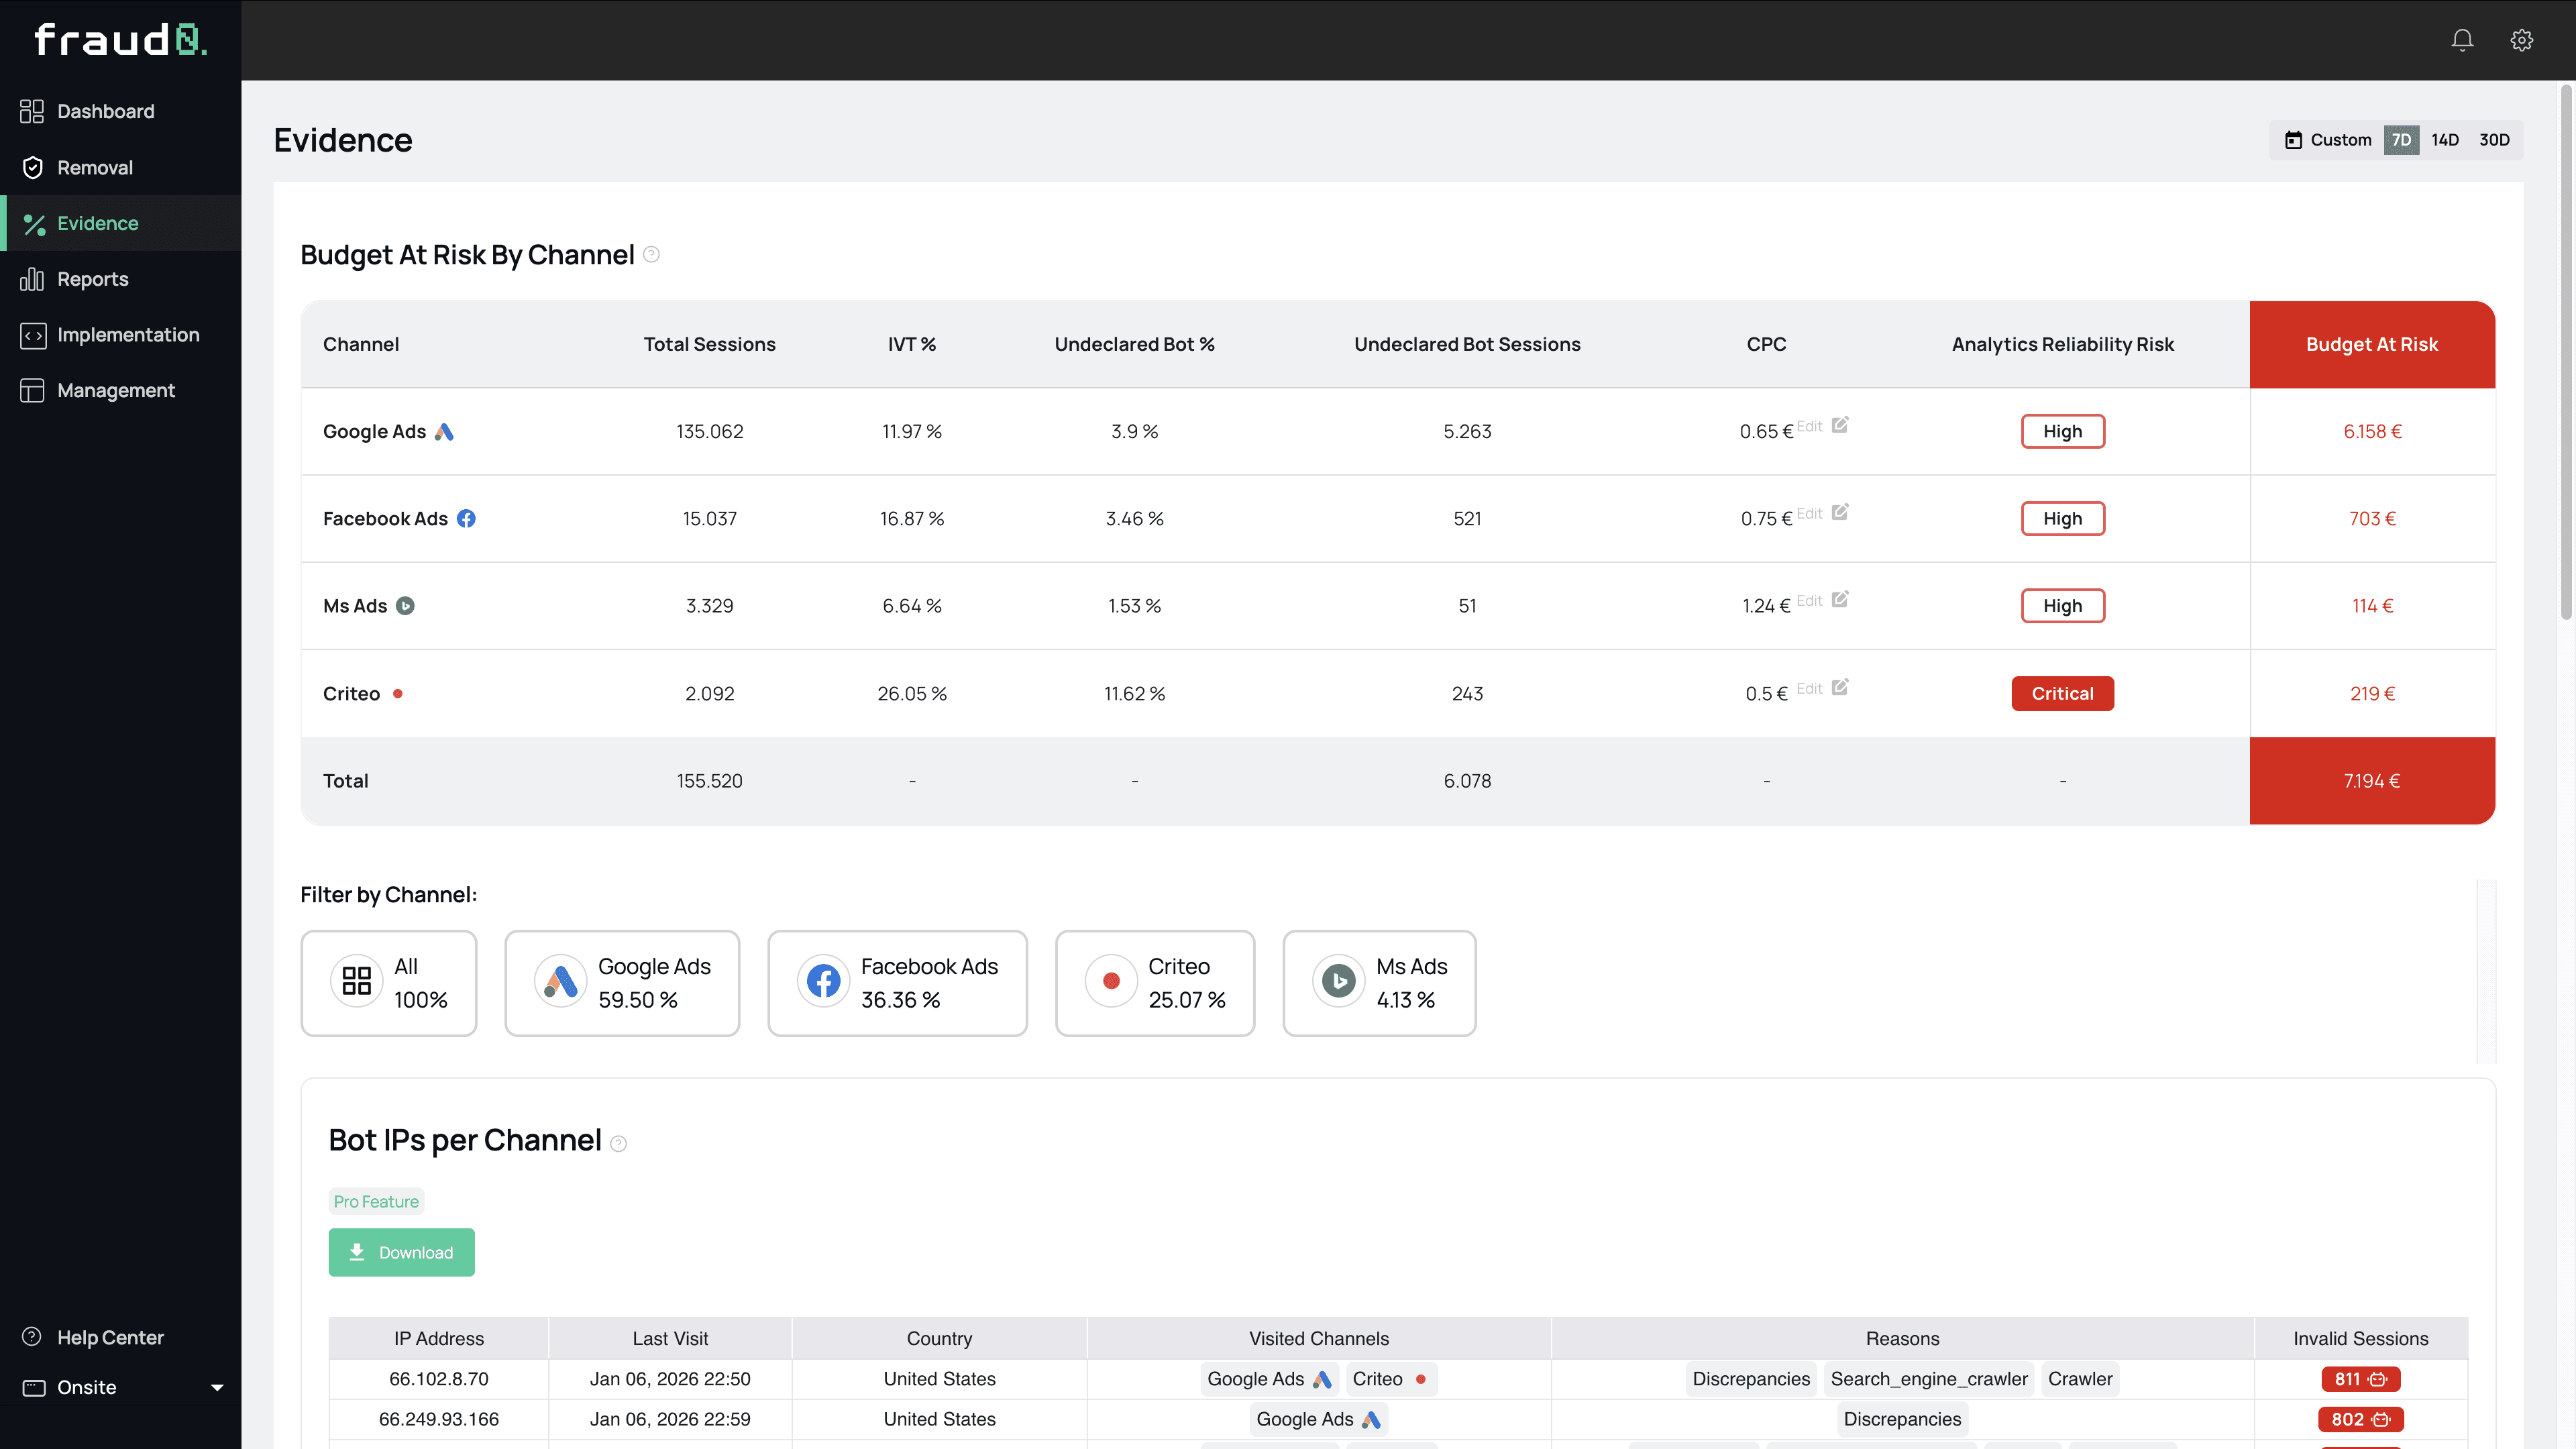Open the Management section
Viewport: 2576px width, 1449px height.
(116, 390)
